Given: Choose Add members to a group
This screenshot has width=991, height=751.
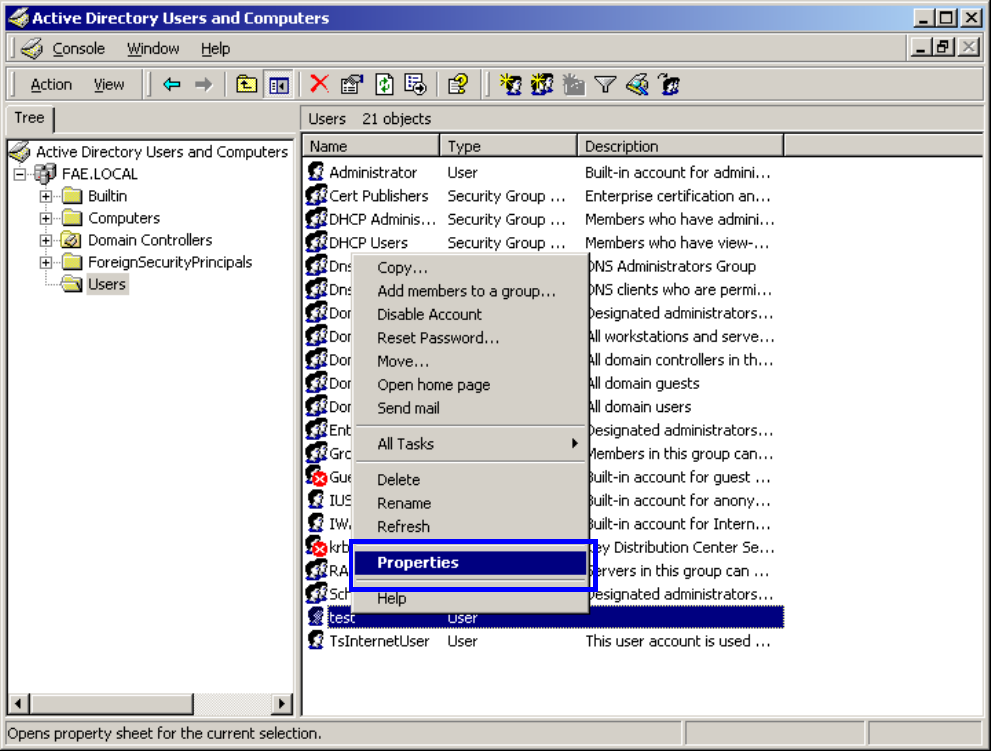Looking at the screenshot, I should tap(470, 291).
